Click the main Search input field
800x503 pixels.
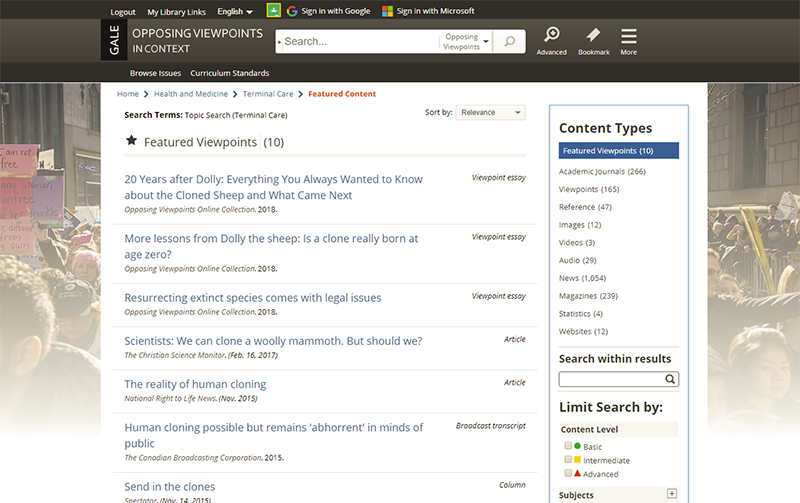coord(360,41)
